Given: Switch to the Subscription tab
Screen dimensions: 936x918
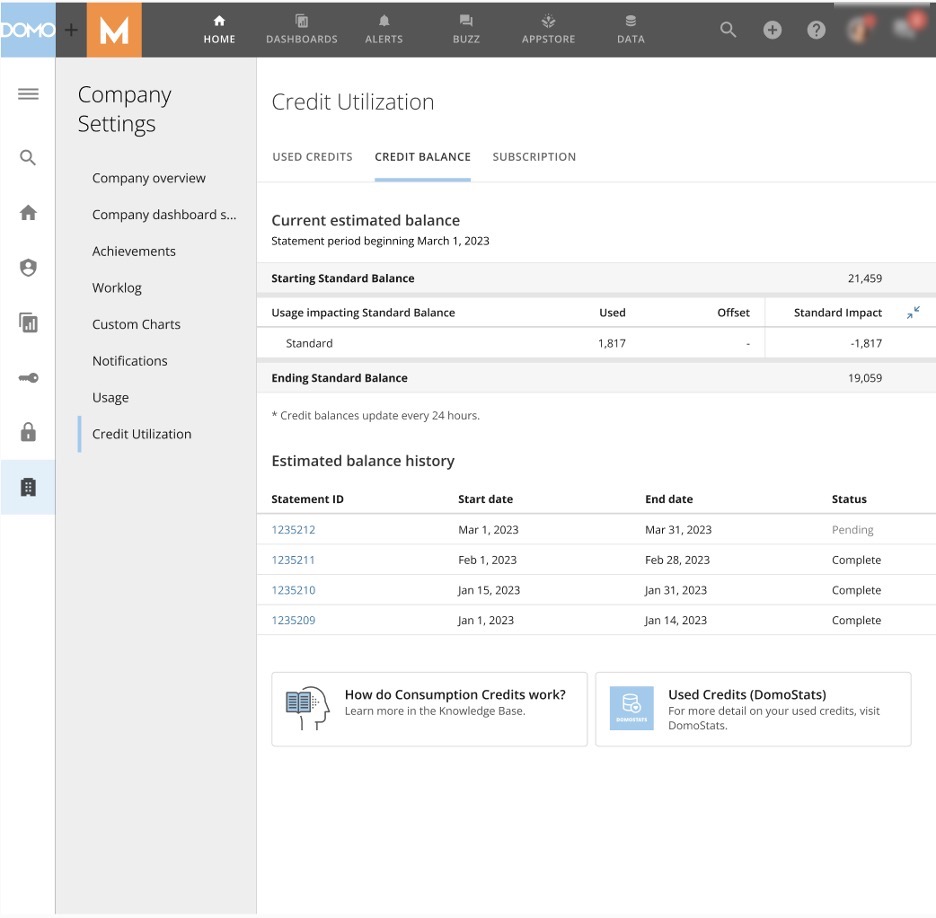Looking at the screenshot, I should pos(534,157).
